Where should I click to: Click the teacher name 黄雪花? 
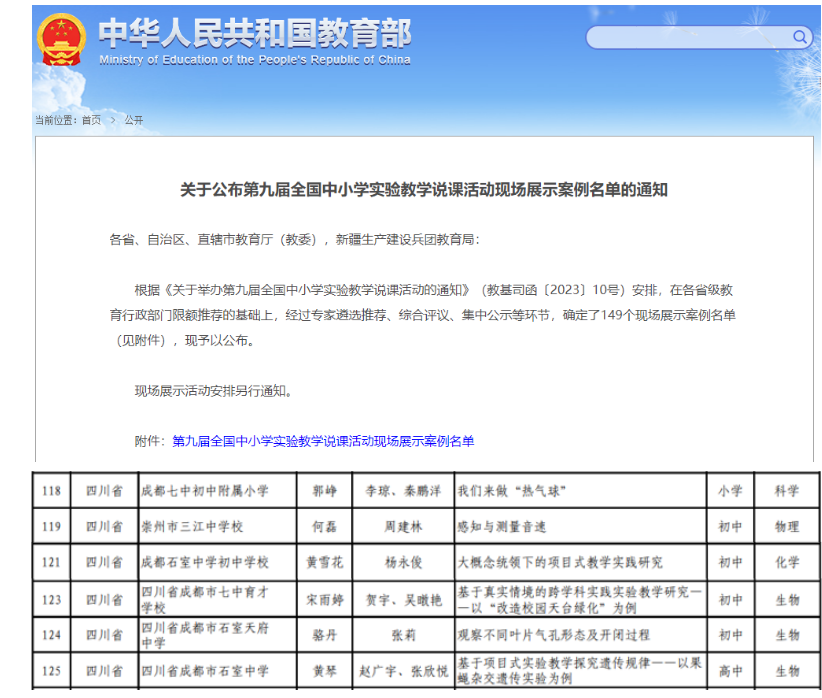(x=324, y=562)
